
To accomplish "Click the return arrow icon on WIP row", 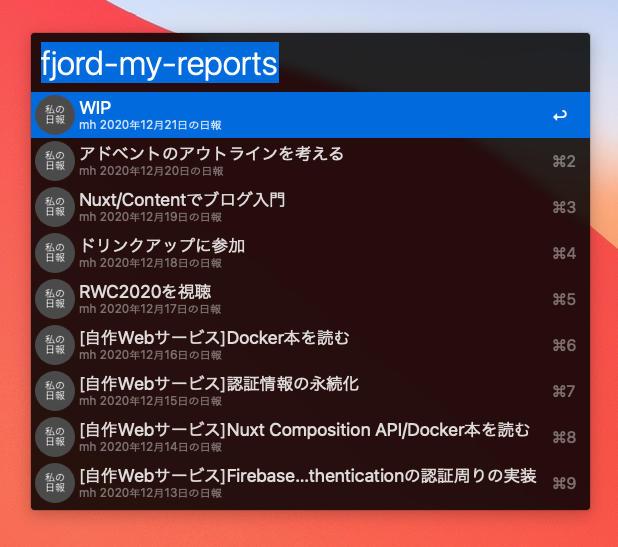I will [x=560, y=115].
